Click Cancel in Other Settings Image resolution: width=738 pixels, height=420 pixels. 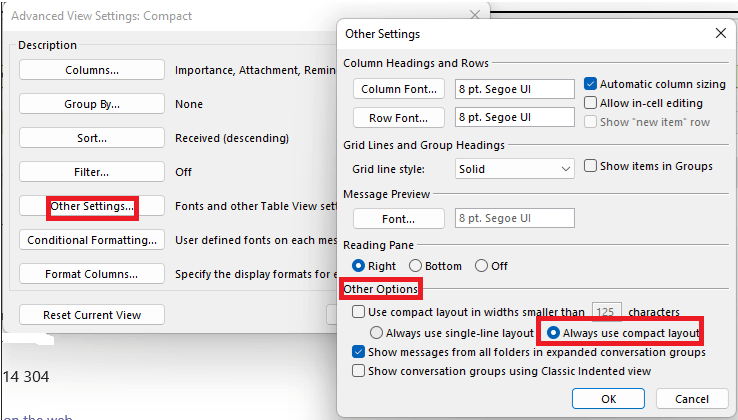click(x=692, y=399)
